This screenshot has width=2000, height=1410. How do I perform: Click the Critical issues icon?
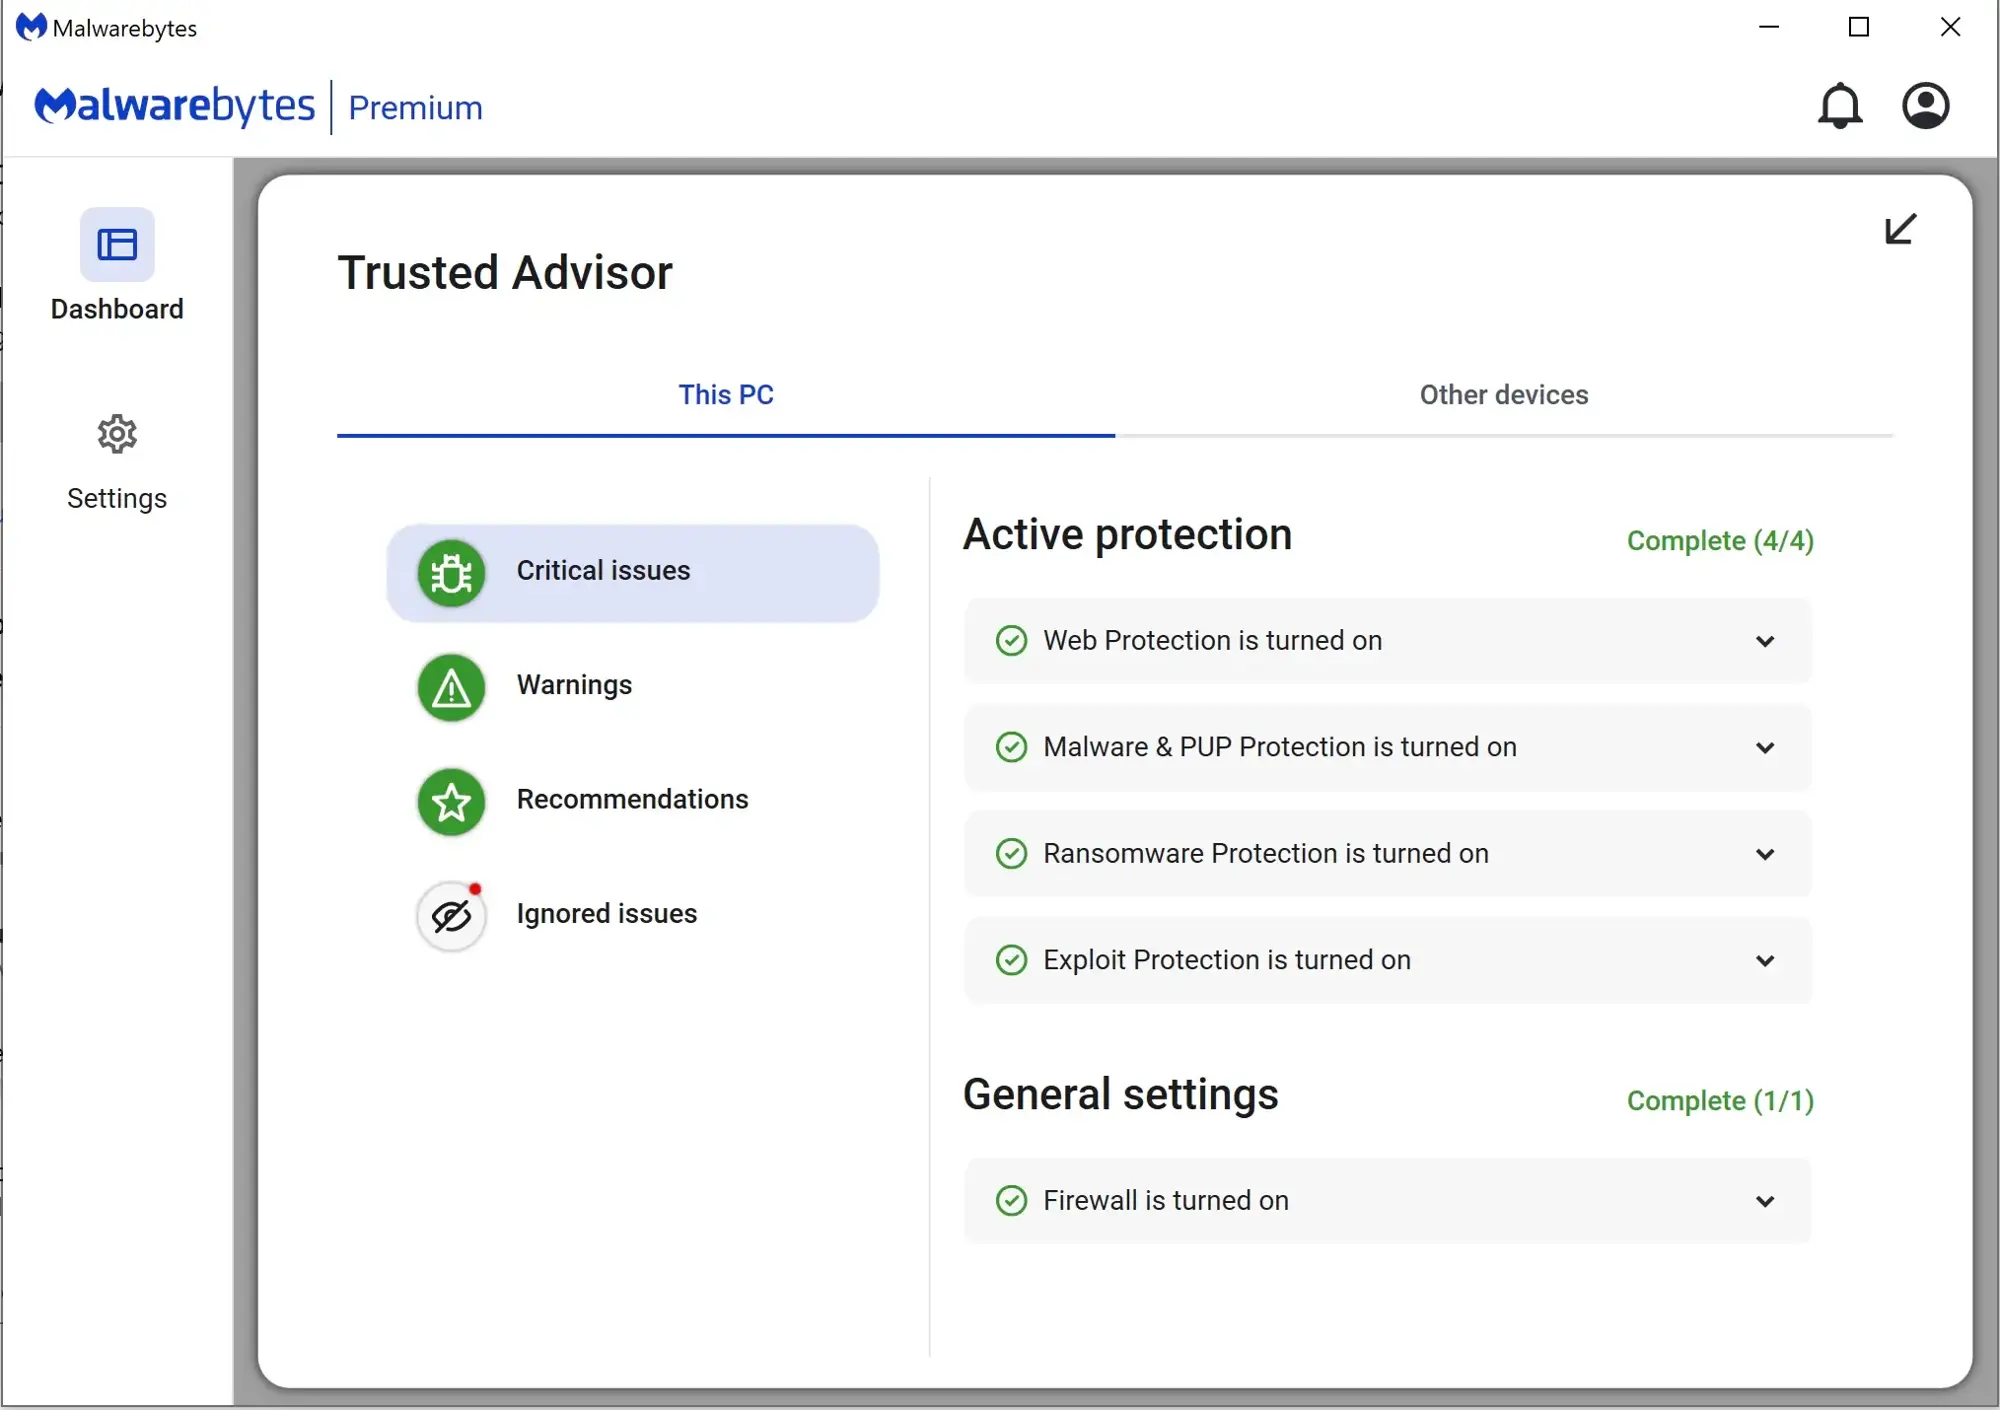click(452, 571)
